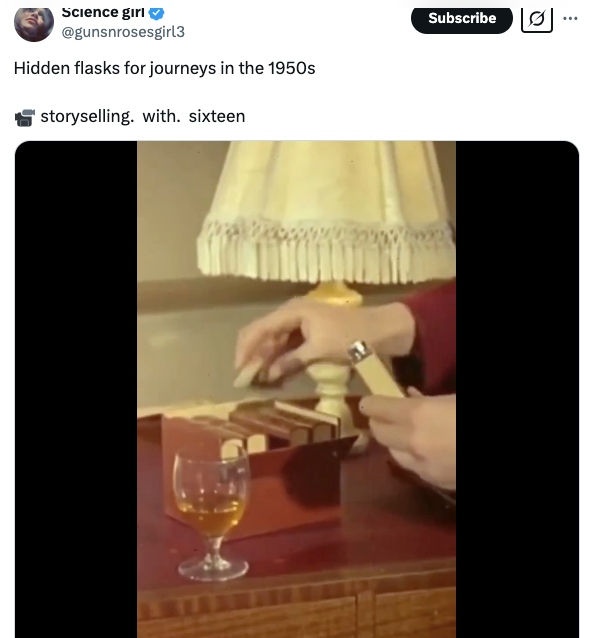The width and height of the screenshot is (592, 638).
Task: Click '1950s' in the post text
Action: click(x=292, y=68)
